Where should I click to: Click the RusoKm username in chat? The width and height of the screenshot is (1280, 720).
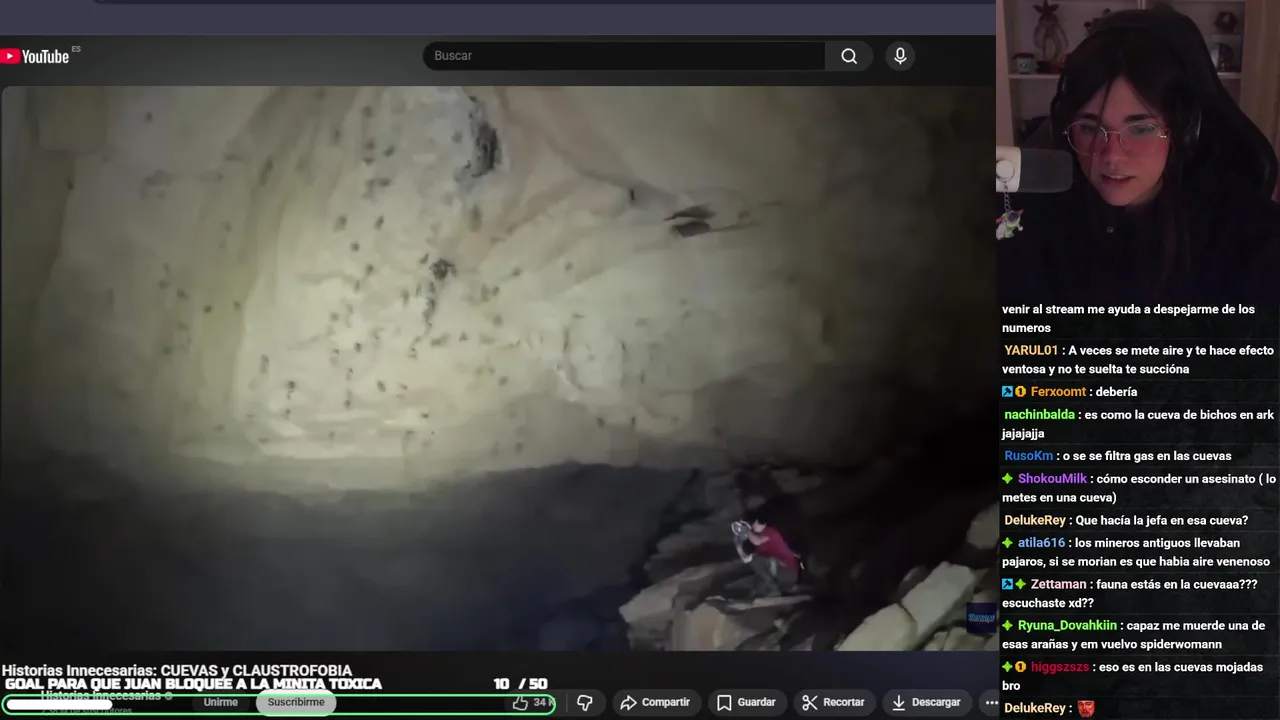pyautogui.click(x=1029, y=456)
